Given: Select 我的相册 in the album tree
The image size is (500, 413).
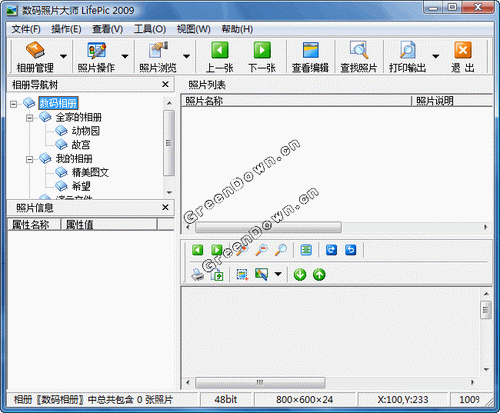Looking at the screenshot, I should pyautogui.click(x=74, y=159).
